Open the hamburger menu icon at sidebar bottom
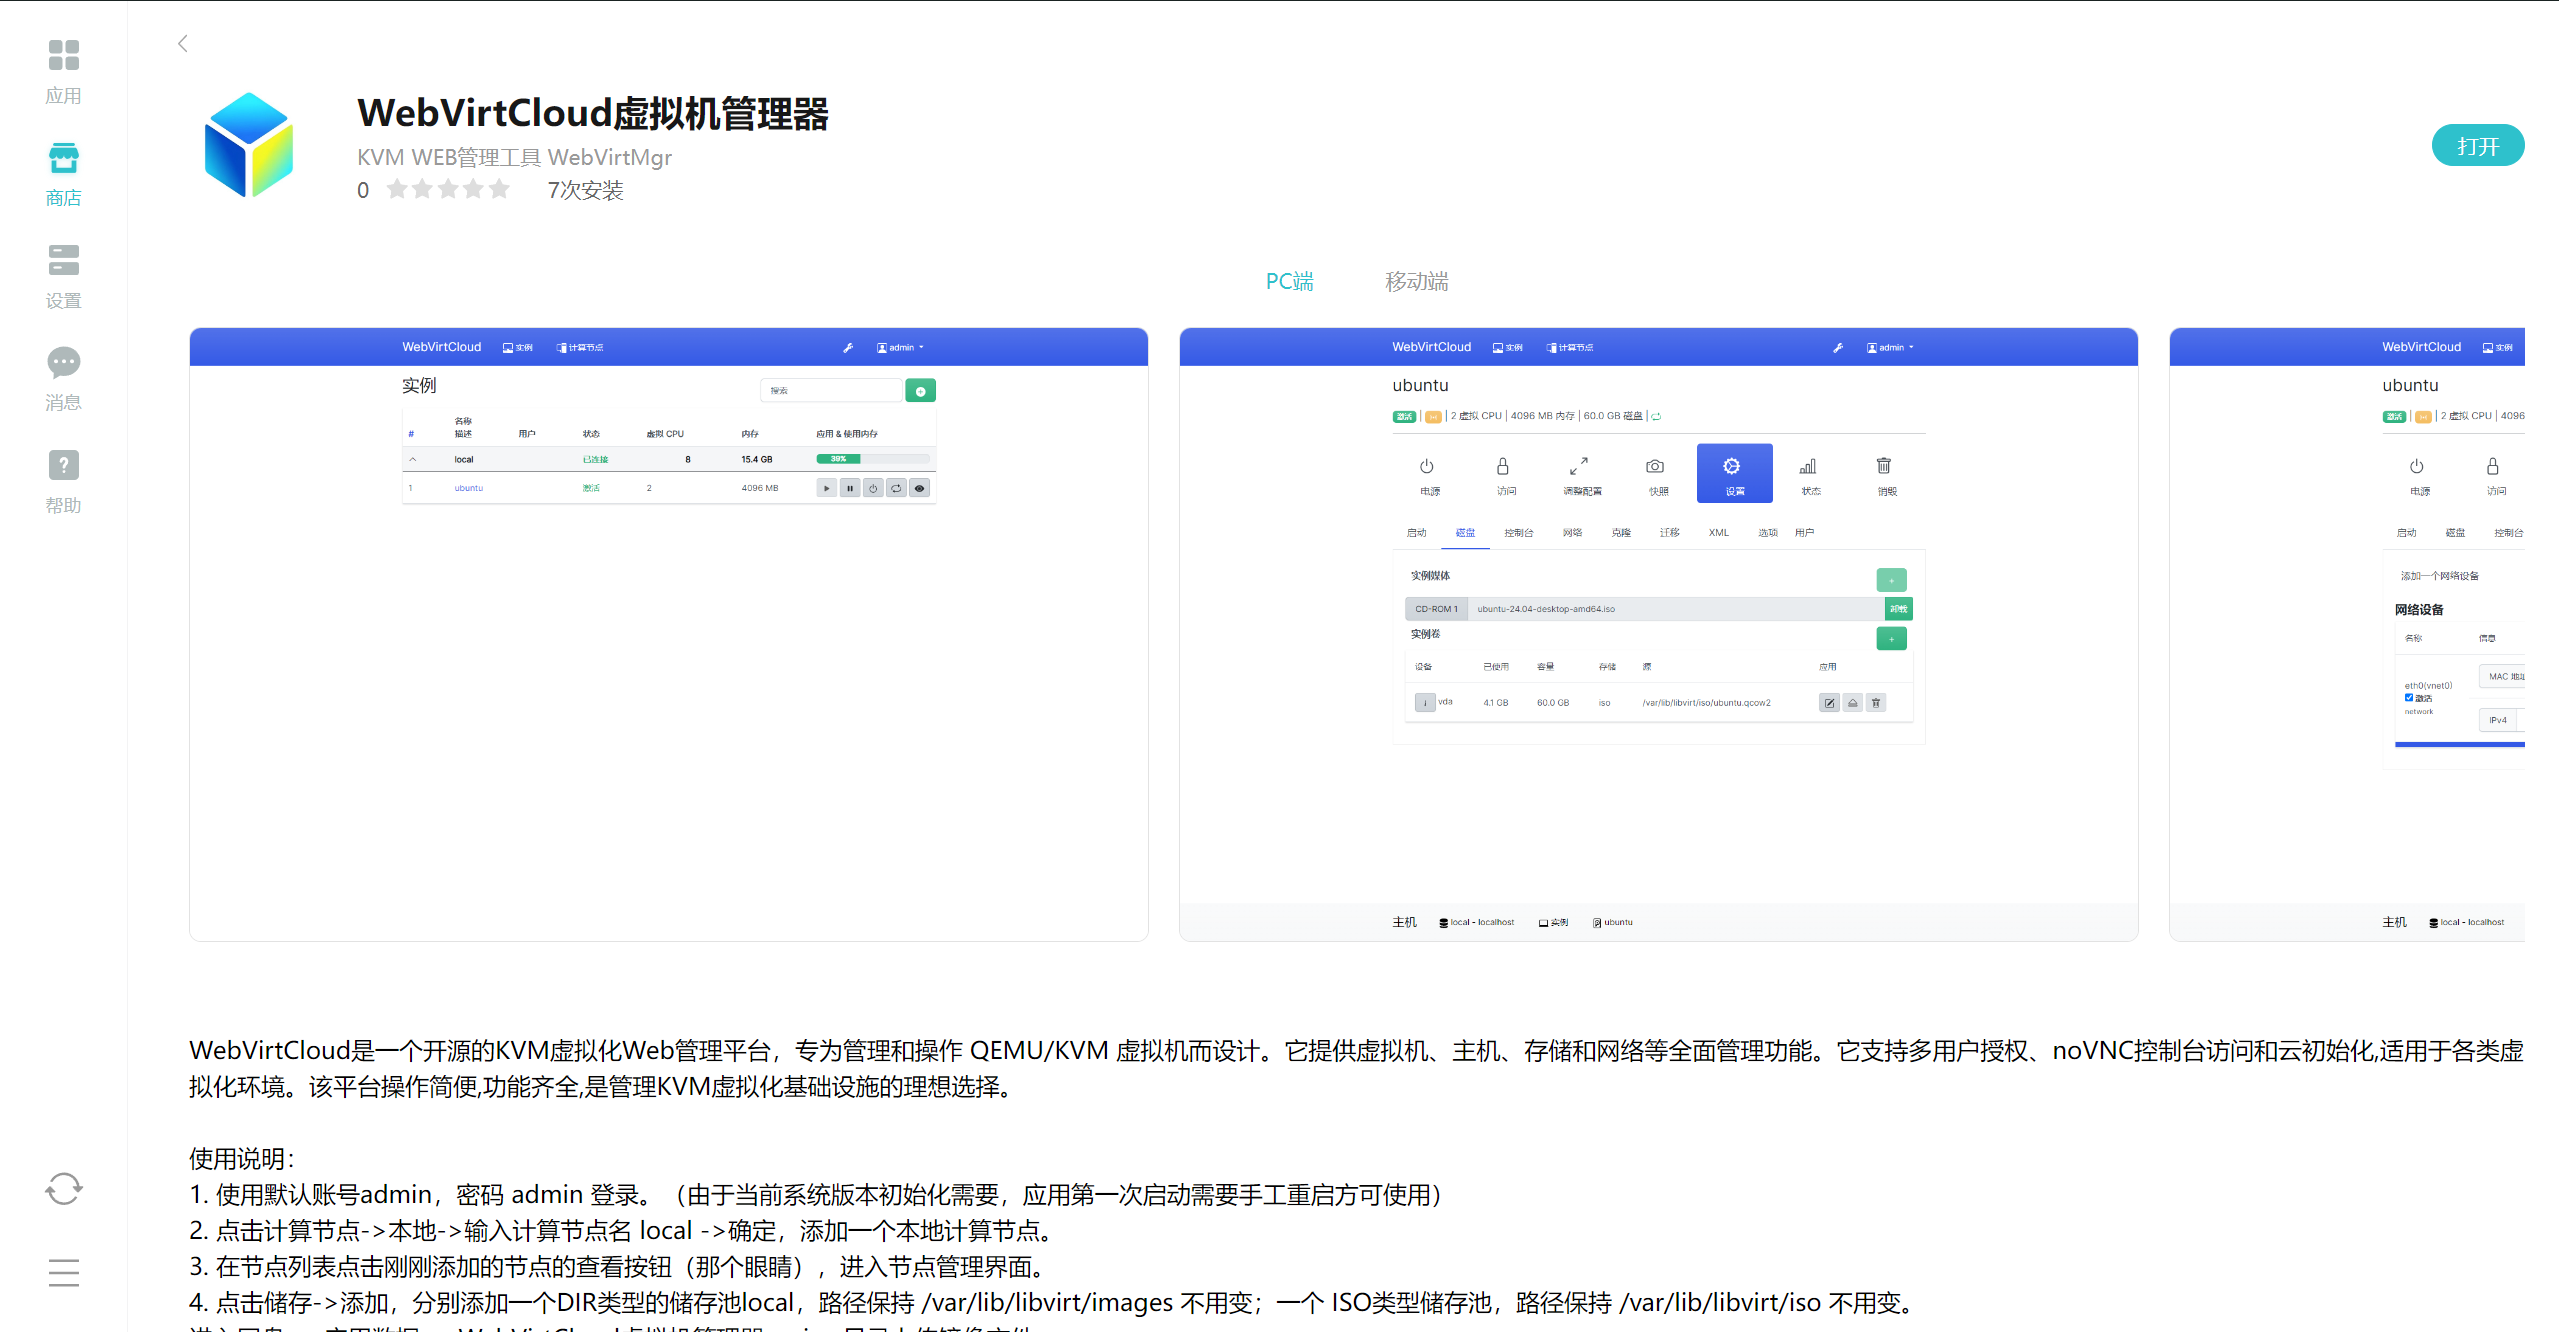The image size is (2559, 1332). pos(63,1272)
